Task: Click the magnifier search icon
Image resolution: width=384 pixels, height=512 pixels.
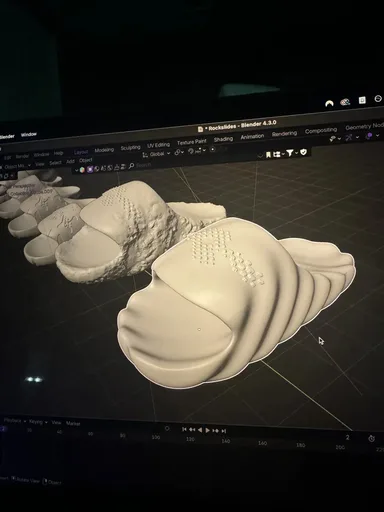Action: tap(131, 166)
